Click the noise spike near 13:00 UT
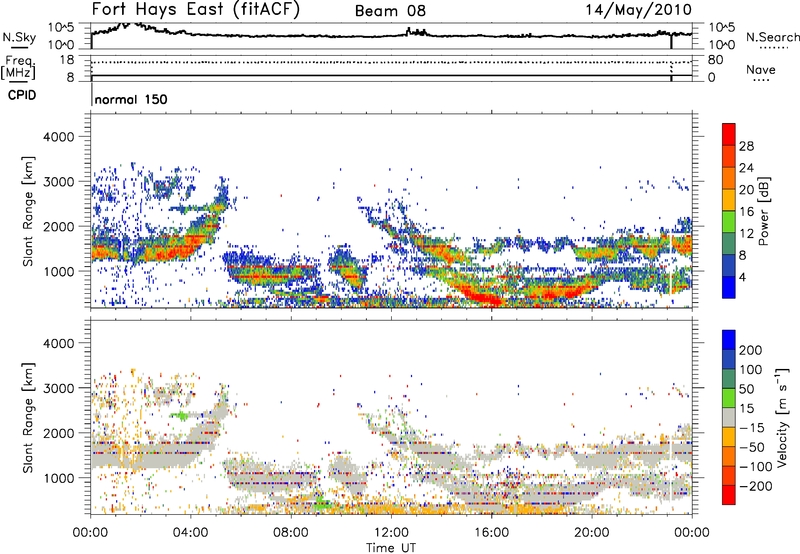Image resolution: width=800 pixels, height=554 pixels. (x=416, y=32)
